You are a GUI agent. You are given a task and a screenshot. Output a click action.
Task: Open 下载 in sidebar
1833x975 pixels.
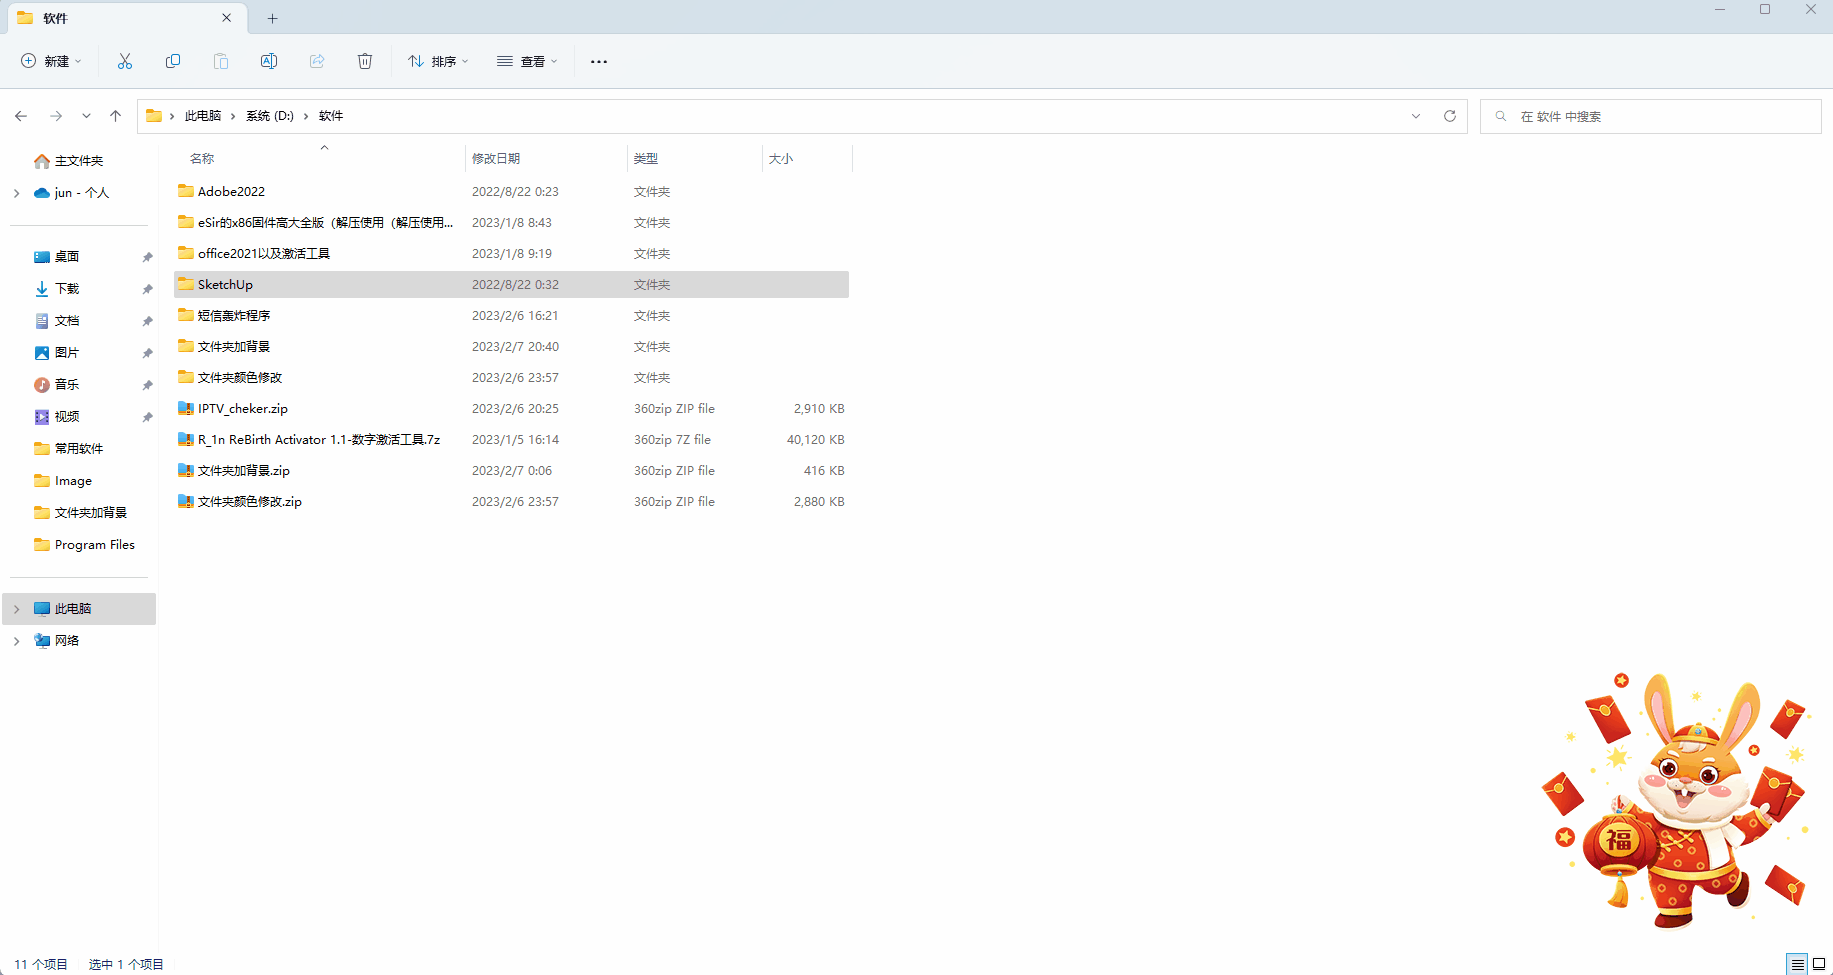coord(67,289)
